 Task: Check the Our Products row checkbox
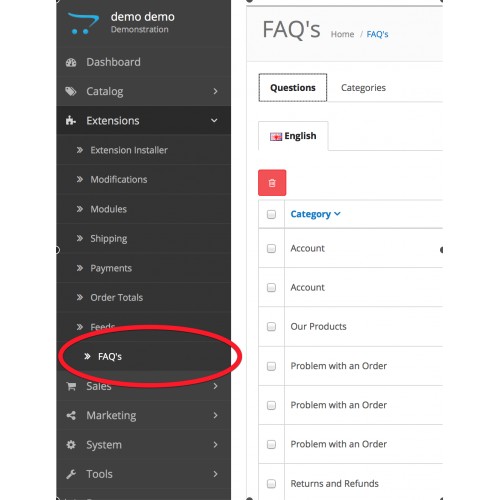(271, 326)
